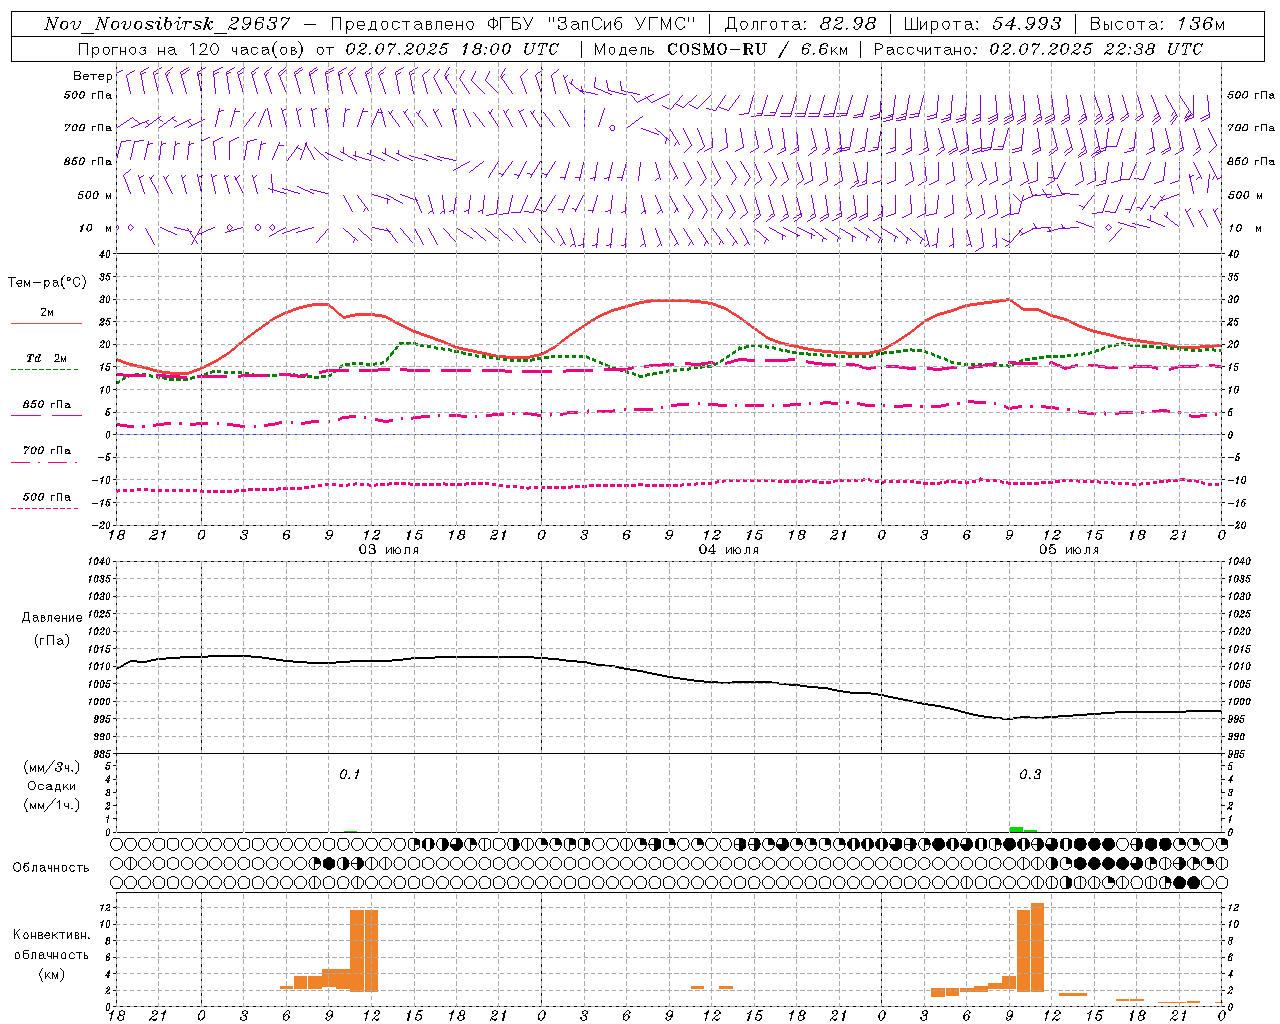Click the 05 июля date label
The image size is (1280, 1024).
[x=1068, y=550]
